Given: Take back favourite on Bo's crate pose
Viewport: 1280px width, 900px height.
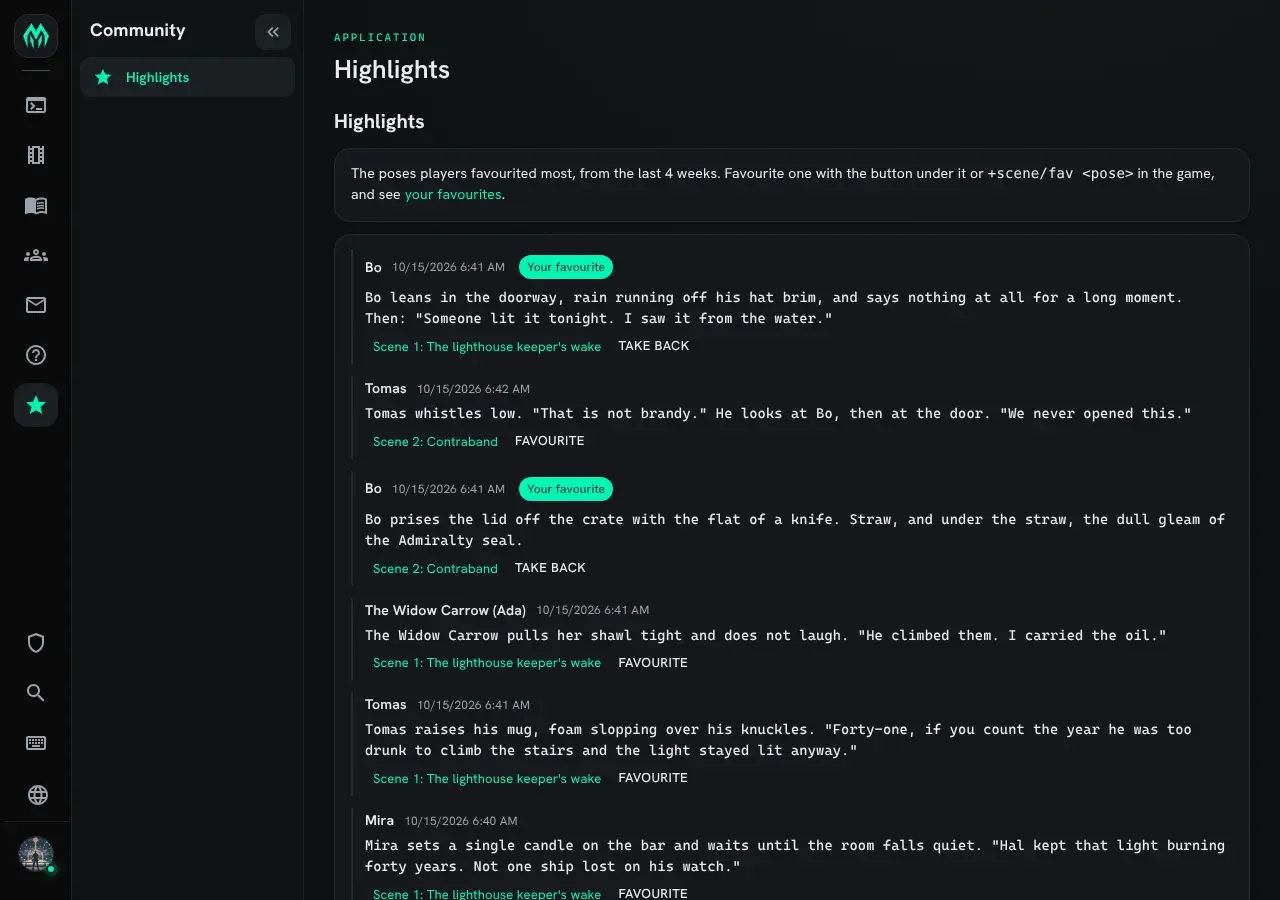Looking at the screenshot, I should tap(550, 568).
